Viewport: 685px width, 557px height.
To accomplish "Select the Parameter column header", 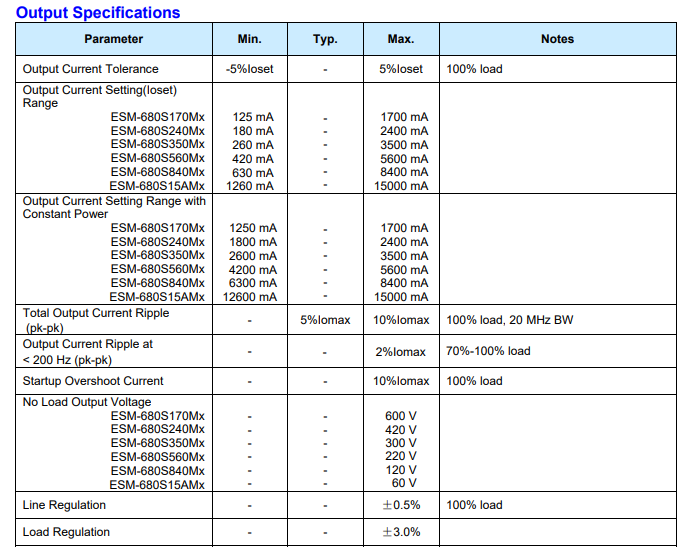I will point(114,39).
